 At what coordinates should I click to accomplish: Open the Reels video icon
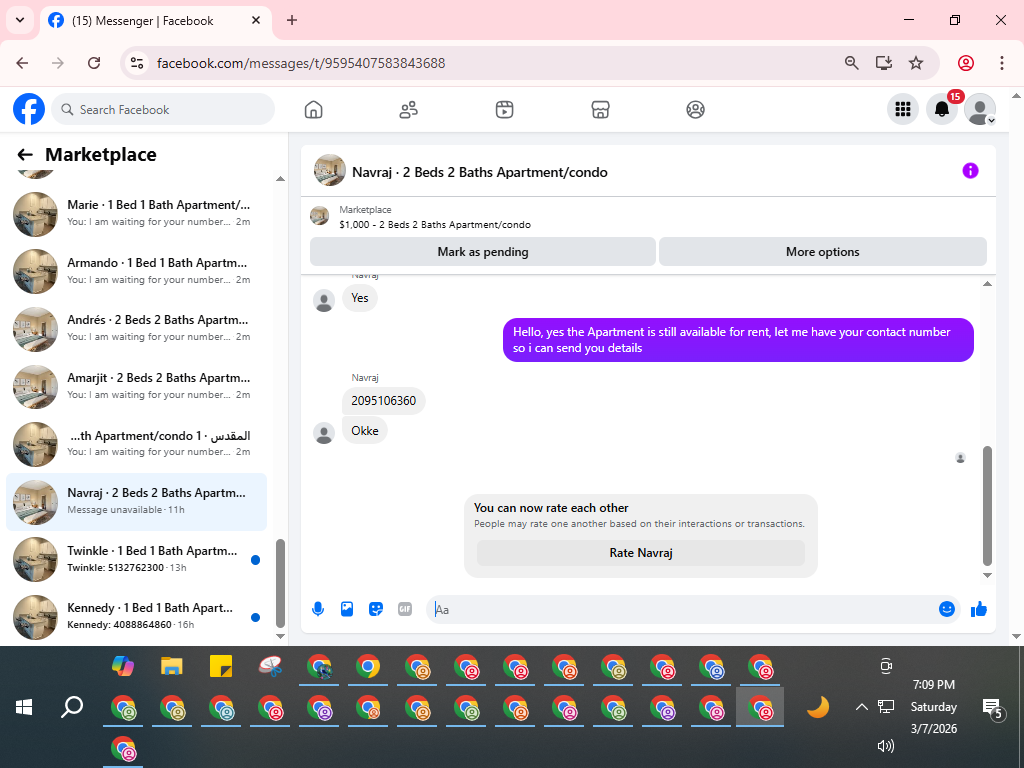tap(504, 110)
